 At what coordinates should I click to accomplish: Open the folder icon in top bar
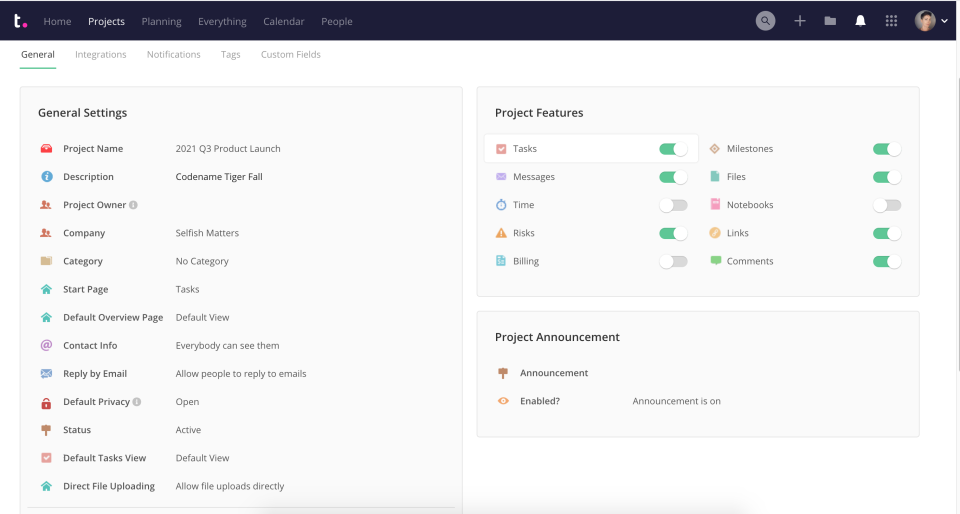pos(830,21)
